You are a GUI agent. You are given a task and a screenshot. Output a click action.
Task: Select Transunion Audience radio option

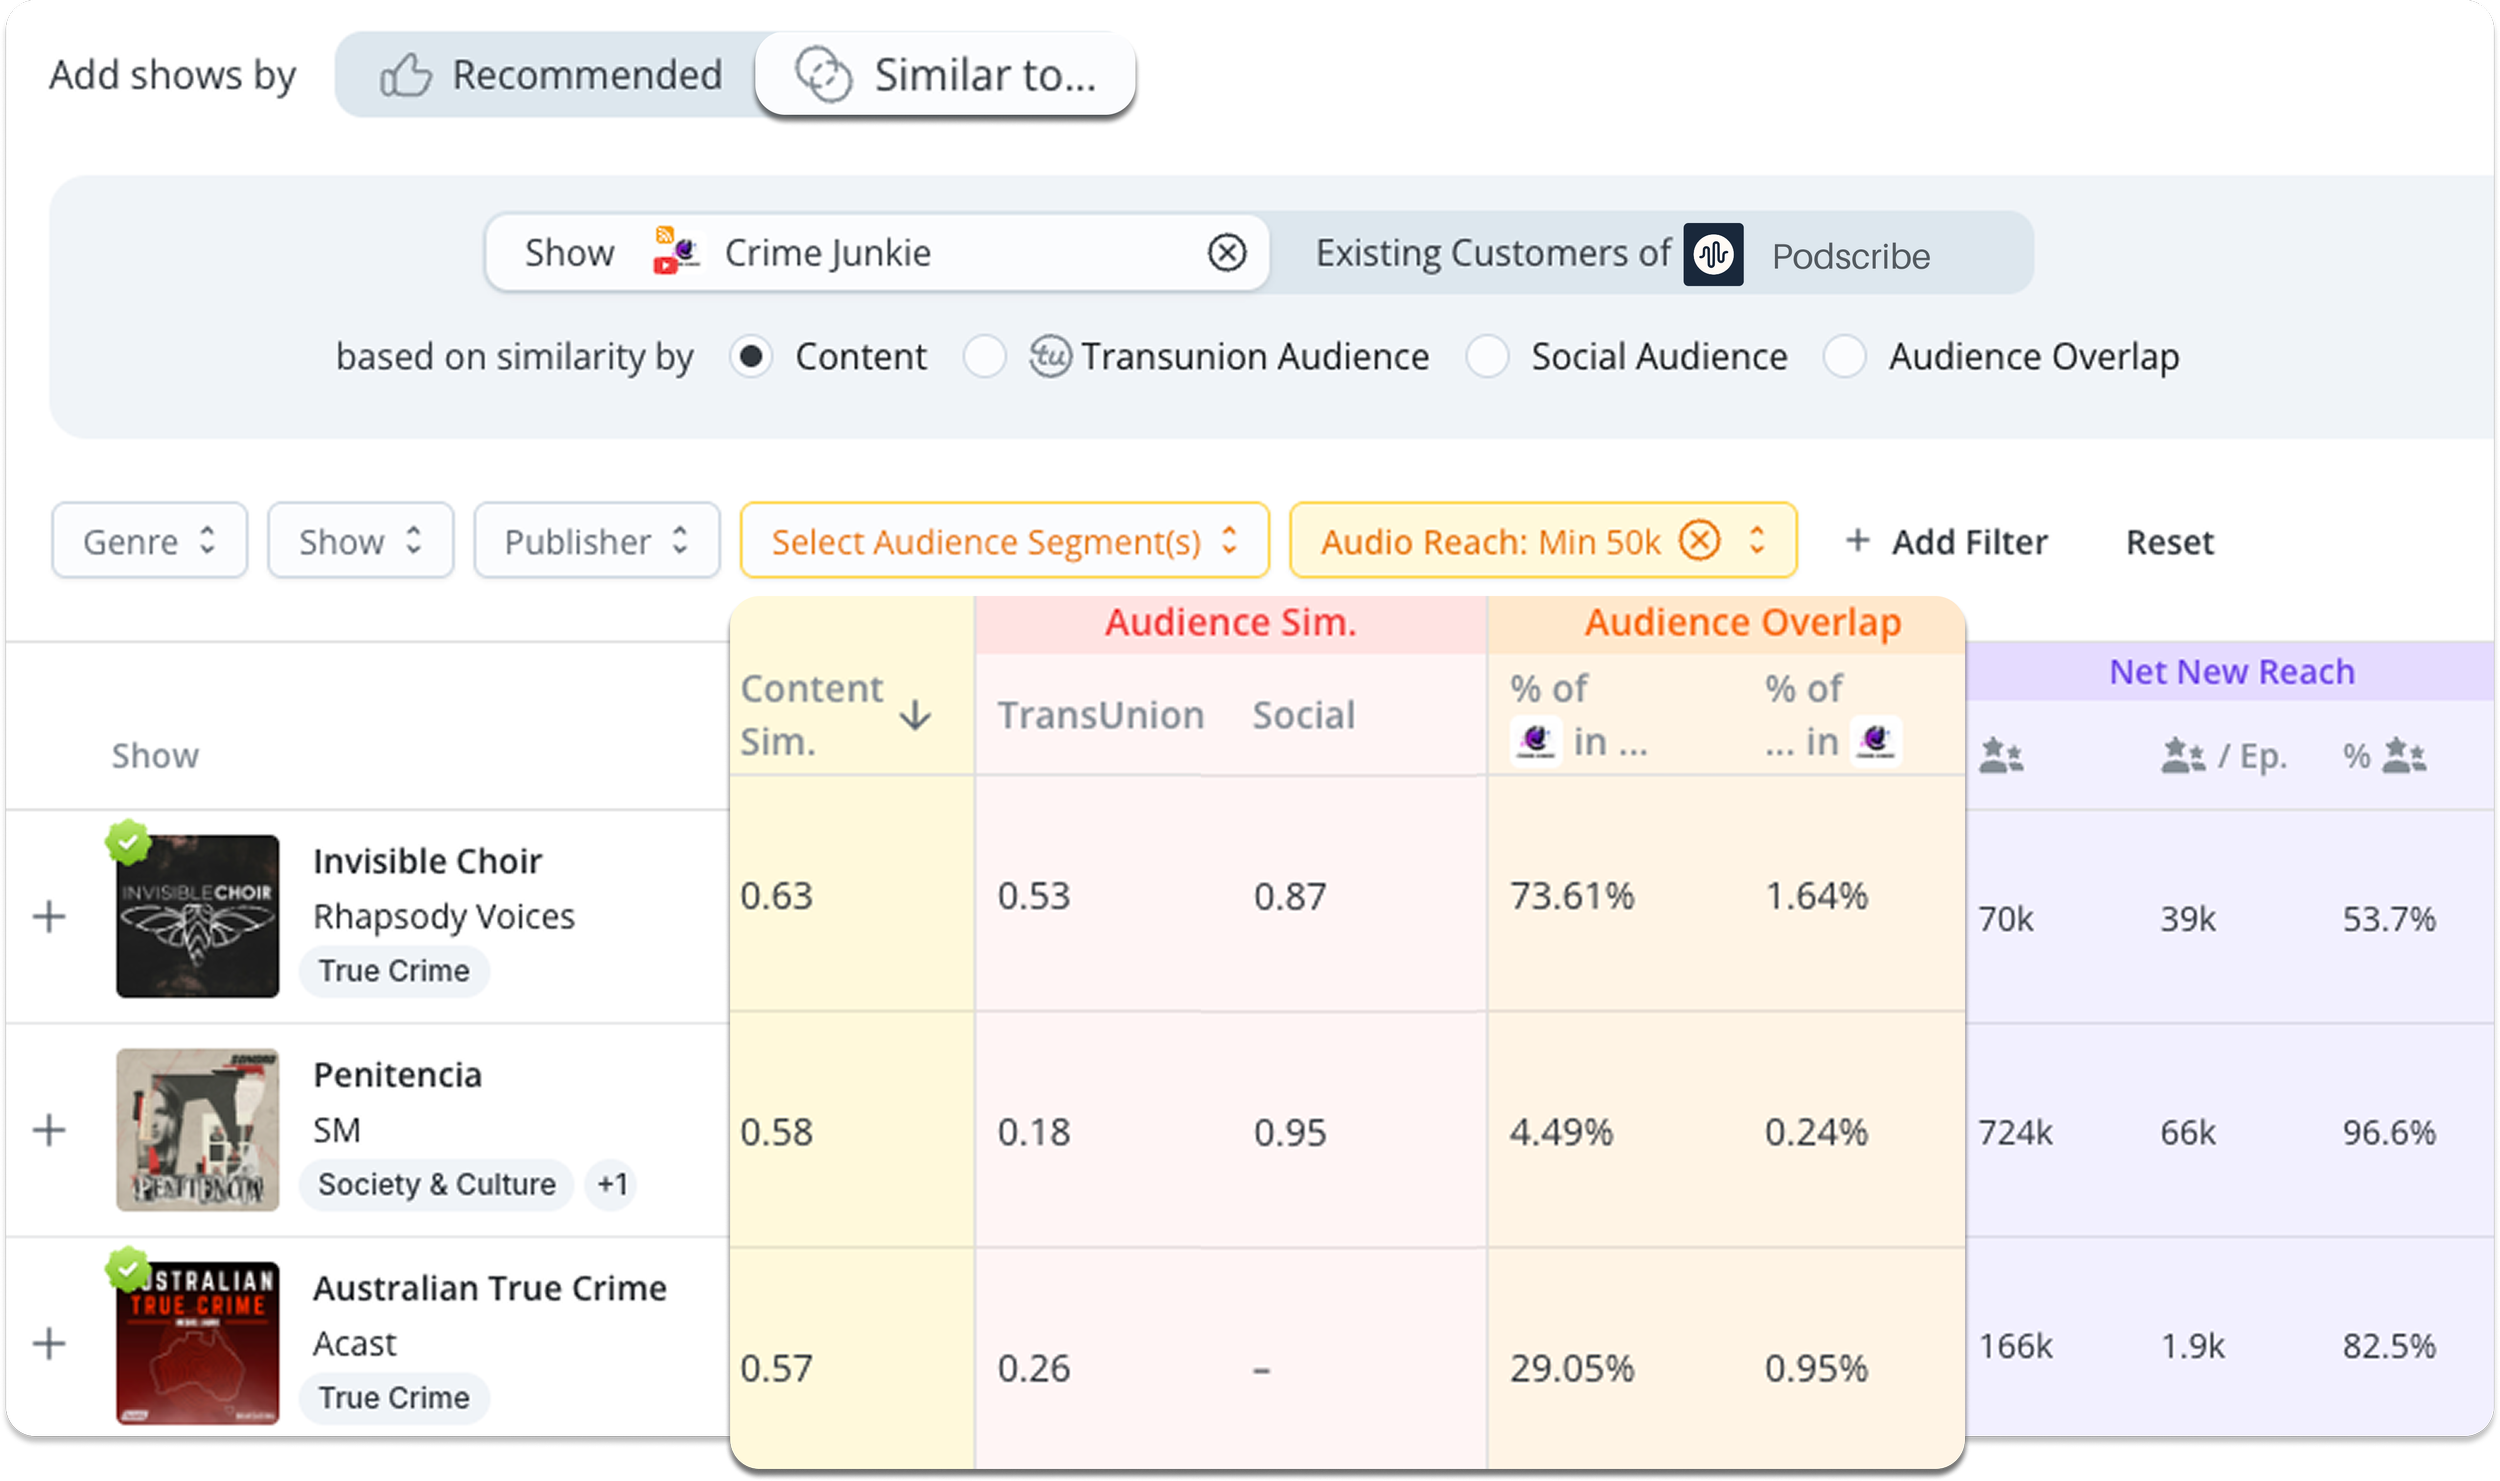985,357
